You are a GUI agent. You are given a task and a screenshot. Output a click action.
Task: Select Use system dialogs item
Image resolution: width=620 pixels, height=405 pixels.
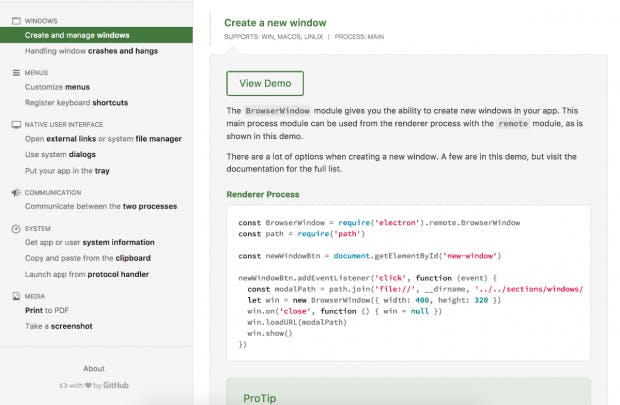point(60,155)
